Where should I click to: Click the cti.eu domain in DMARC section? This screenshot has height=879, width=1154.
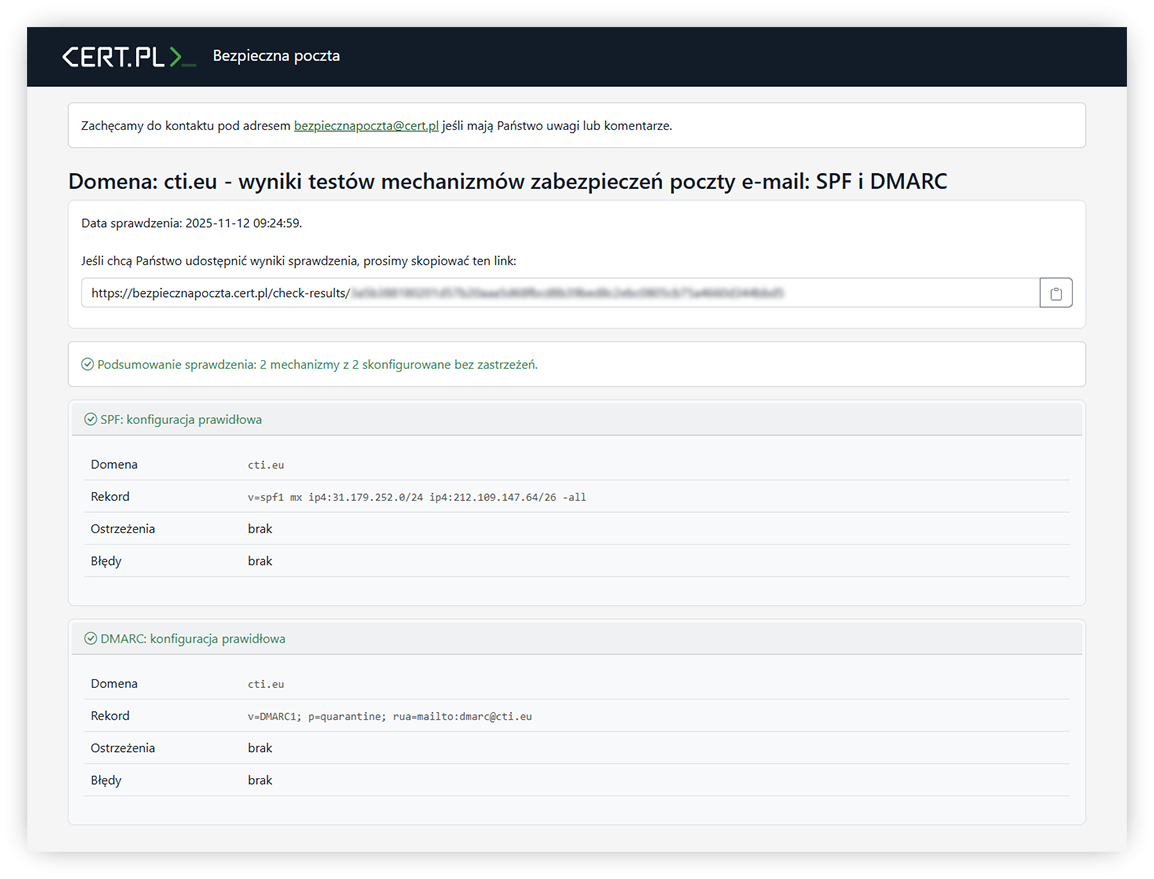tap(266, 684)
